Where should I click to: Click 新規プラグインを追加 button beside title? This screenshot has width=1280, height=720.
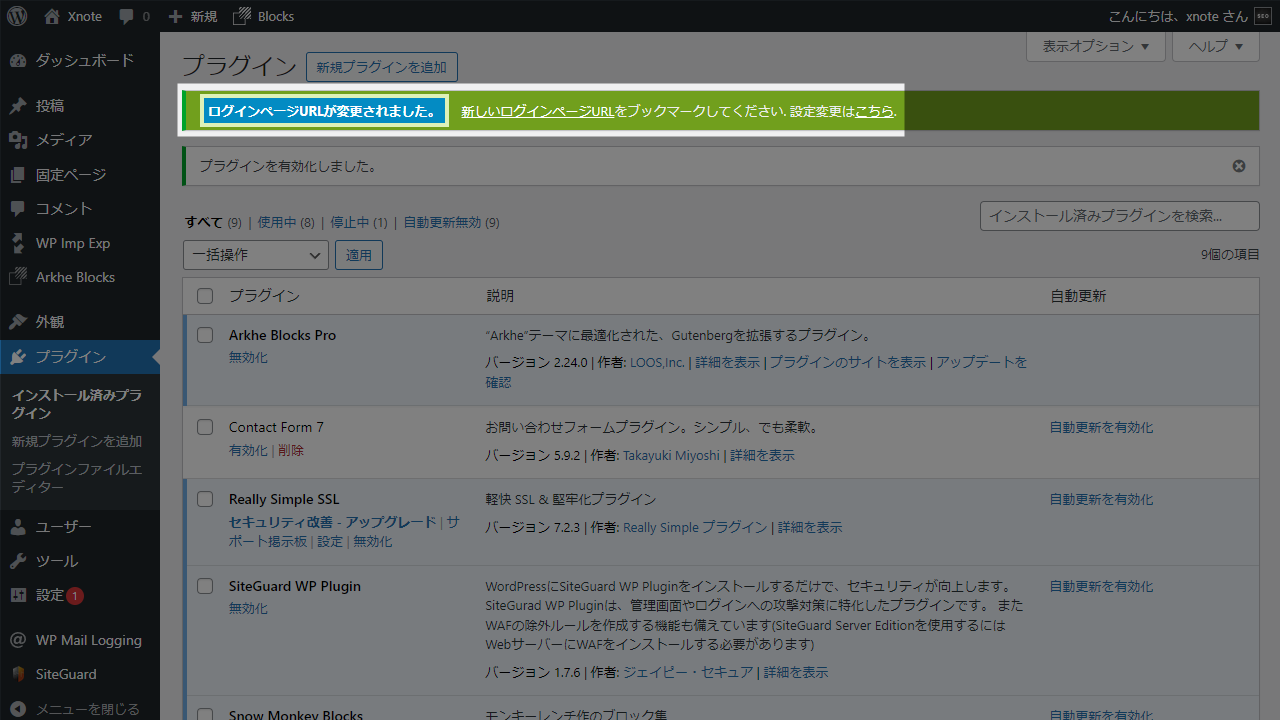point(382,67)
